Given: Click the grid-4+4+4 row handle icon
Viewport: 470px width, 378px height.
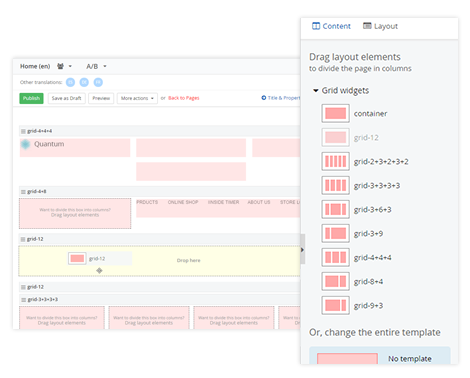Looking at the screenshot, I should (x=23, y=131).
